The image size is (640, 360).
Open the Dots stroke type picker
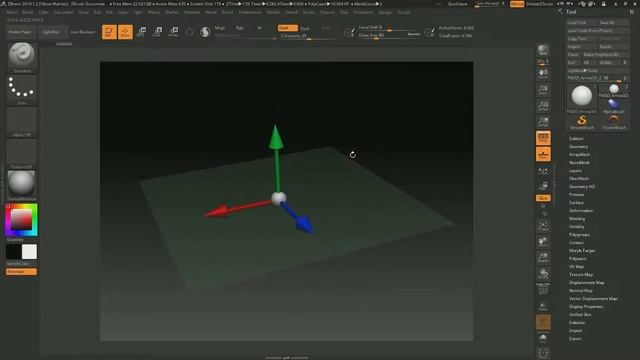(22, 90)
